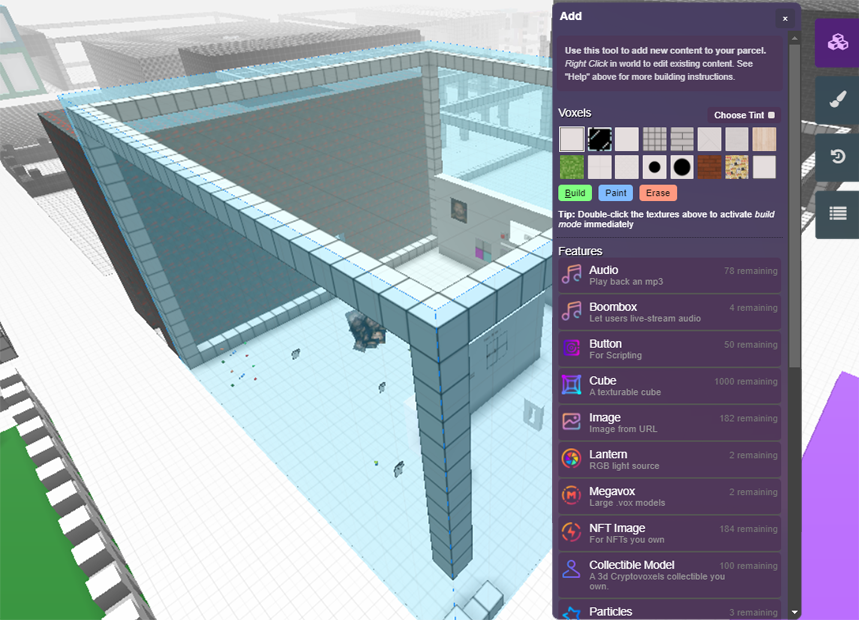Open the Add blocks tool tab
The image size is (859, 620).
[x=836, y=43]
